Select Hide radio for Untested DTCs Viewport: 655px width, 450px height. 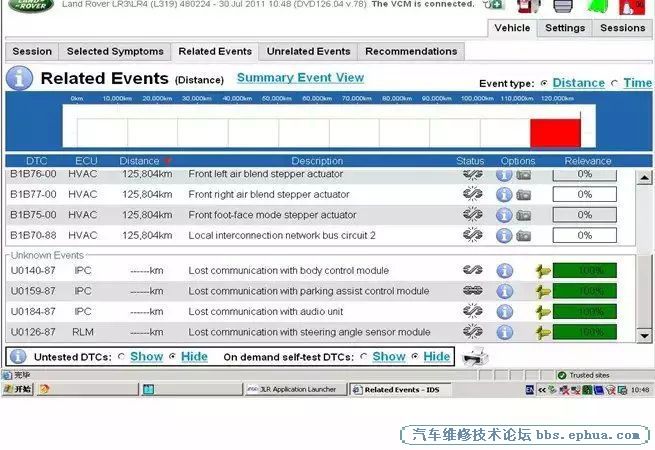pyautogui.click(x=172, y=356)
